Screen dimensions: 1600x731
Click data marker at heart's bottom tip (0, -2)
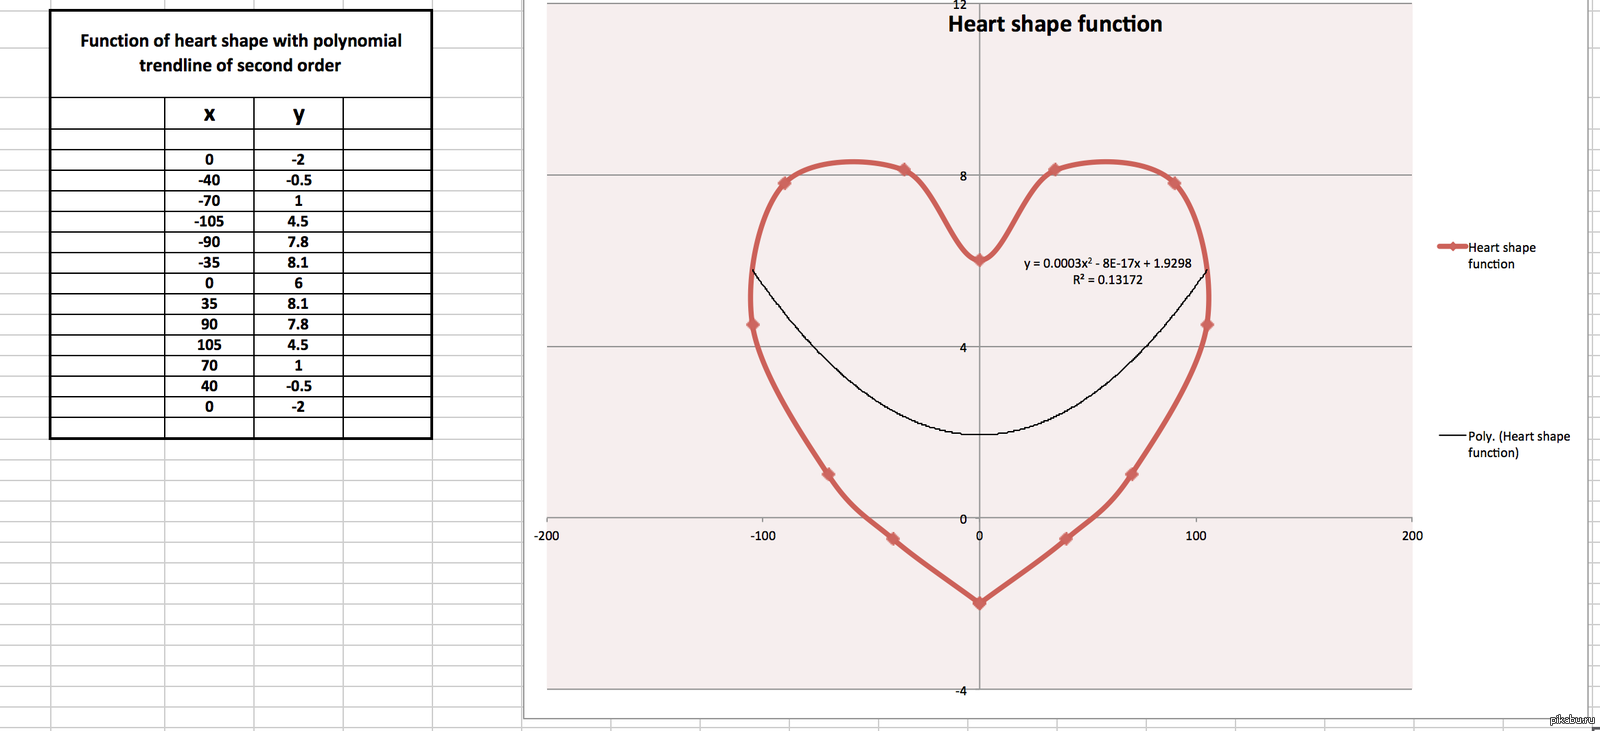click(979, 603)
